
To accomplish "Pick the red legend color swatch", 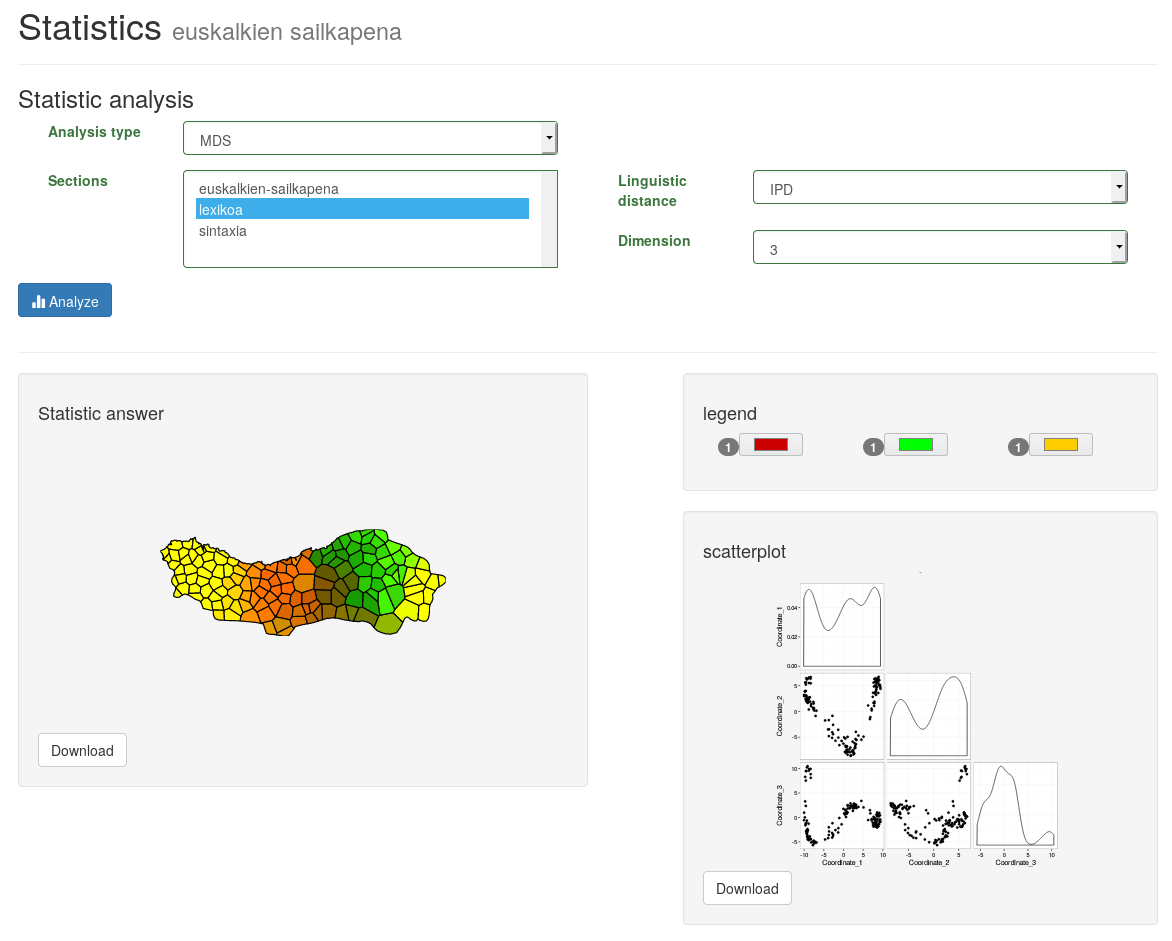I will (x=771, y=444).
